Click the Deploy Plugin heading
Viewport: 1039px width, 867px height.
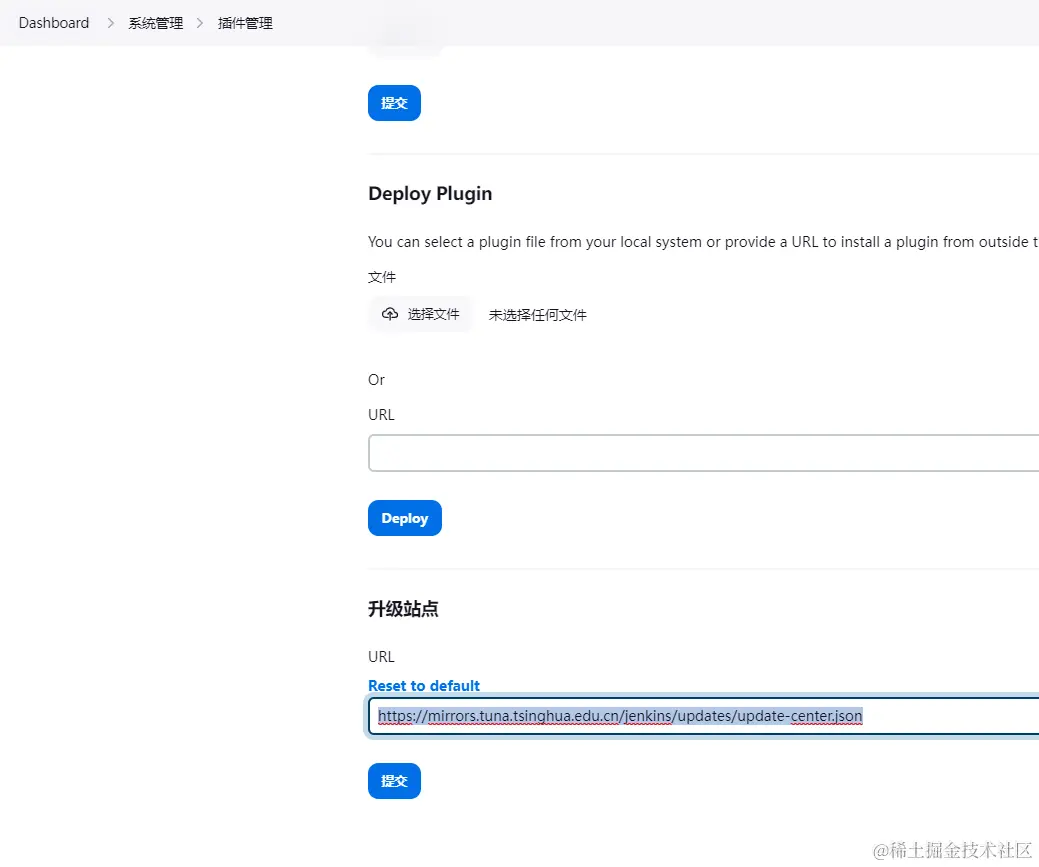430,194
